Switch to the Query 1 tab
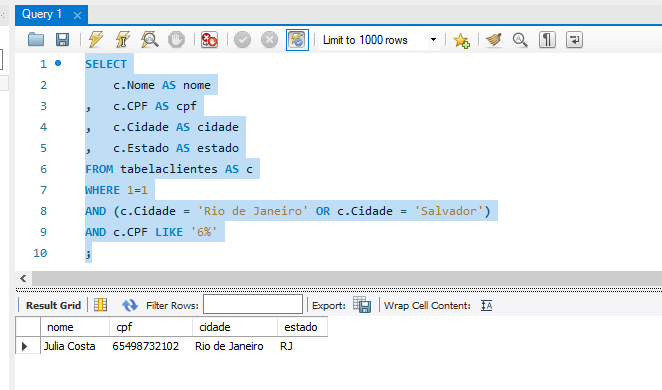This screenshot has width=662, height=390. [42, 14]
